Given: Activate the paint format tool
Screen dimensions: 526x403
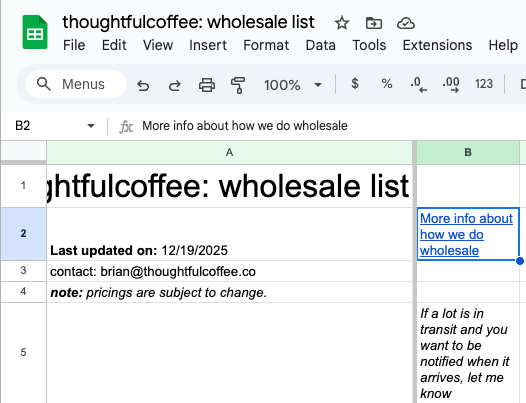Looking at the screenshot, I should (x=238, y=85).
